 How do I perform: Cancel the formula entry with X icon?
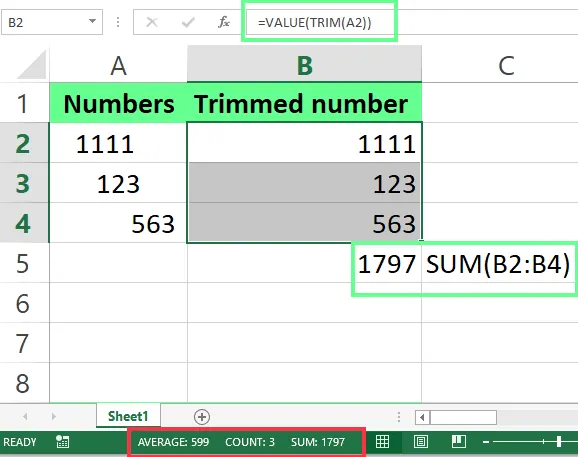point(152,22)
